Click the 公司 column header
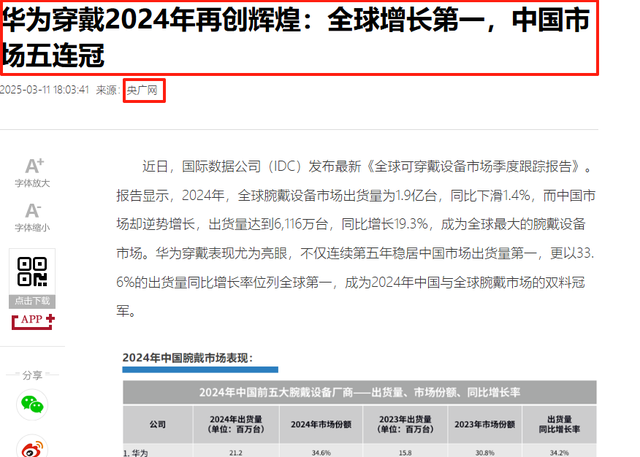The width and height of the screenshot is (640, 457). (x=158, y=424)
